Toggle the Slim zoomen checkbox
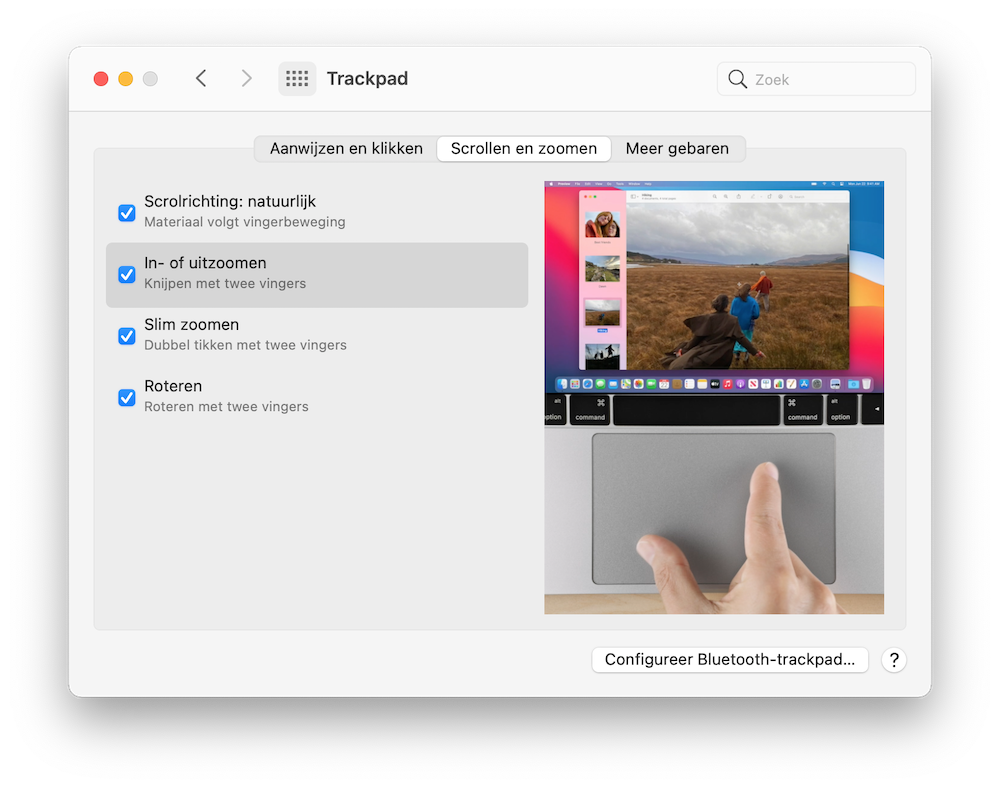Screen dimensions: 1000x788 pos(127,336)
